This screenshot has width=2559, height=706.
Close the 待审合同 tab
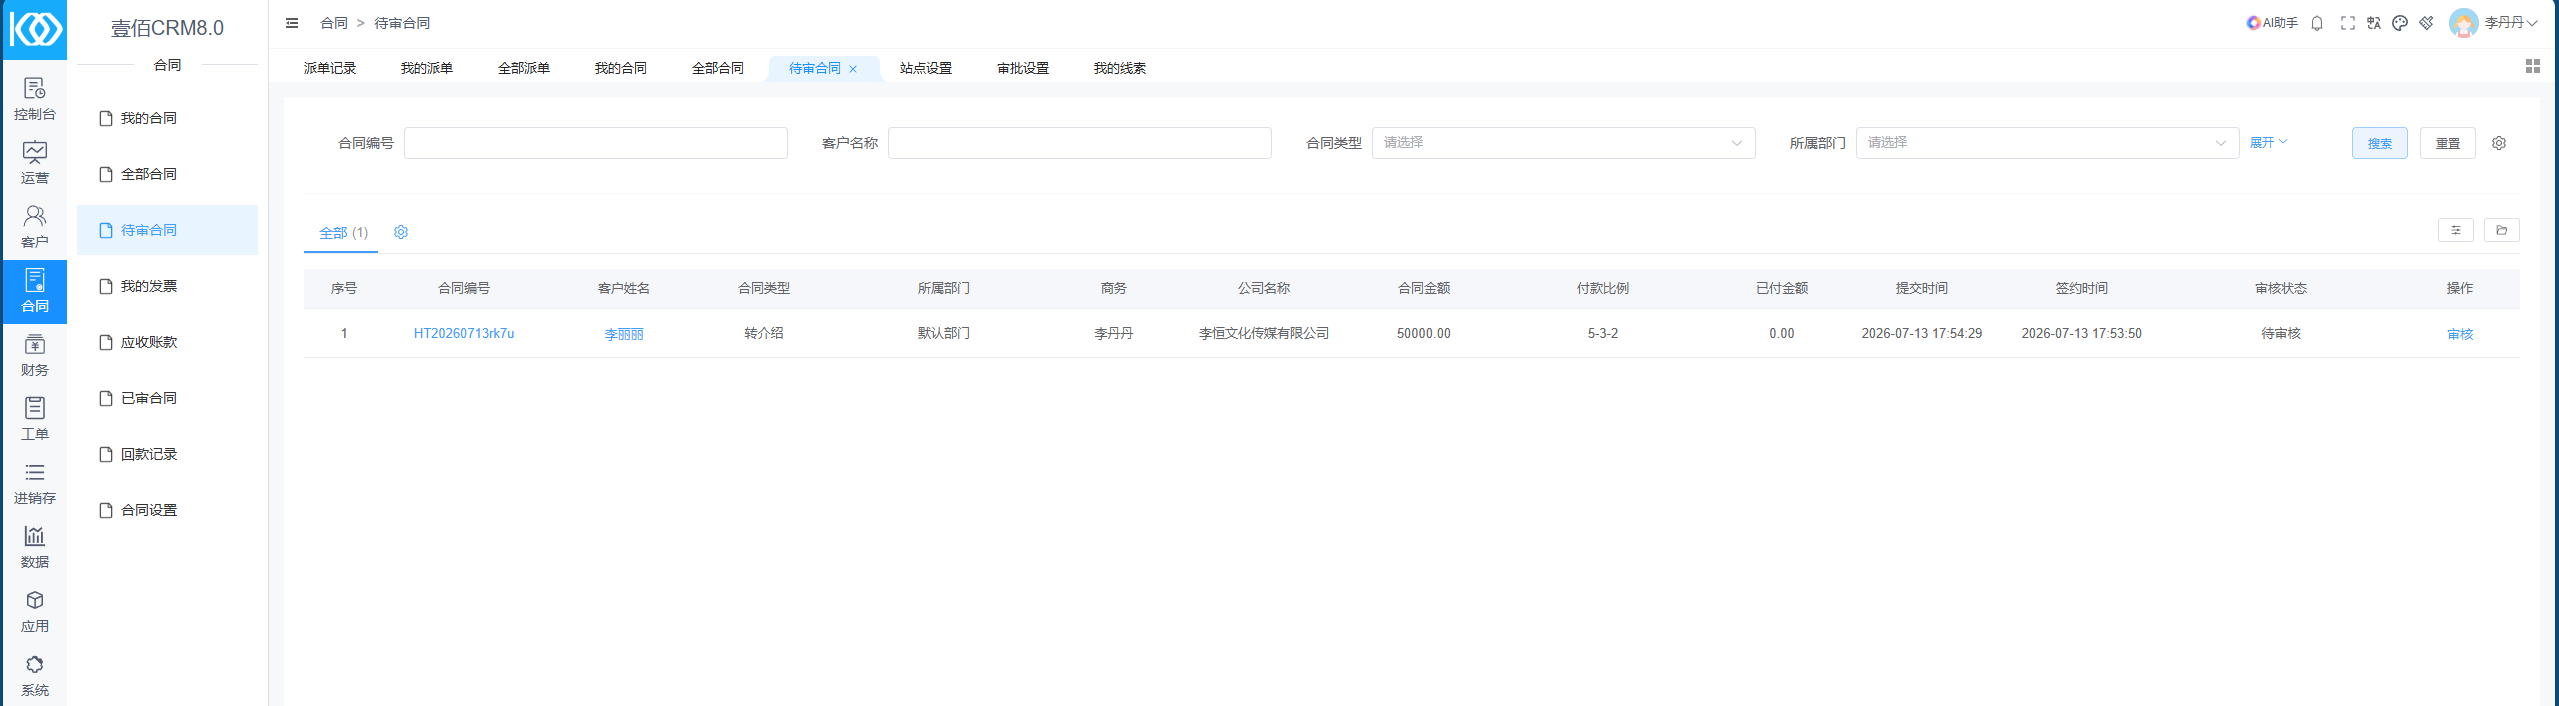(x=853, y=69)
